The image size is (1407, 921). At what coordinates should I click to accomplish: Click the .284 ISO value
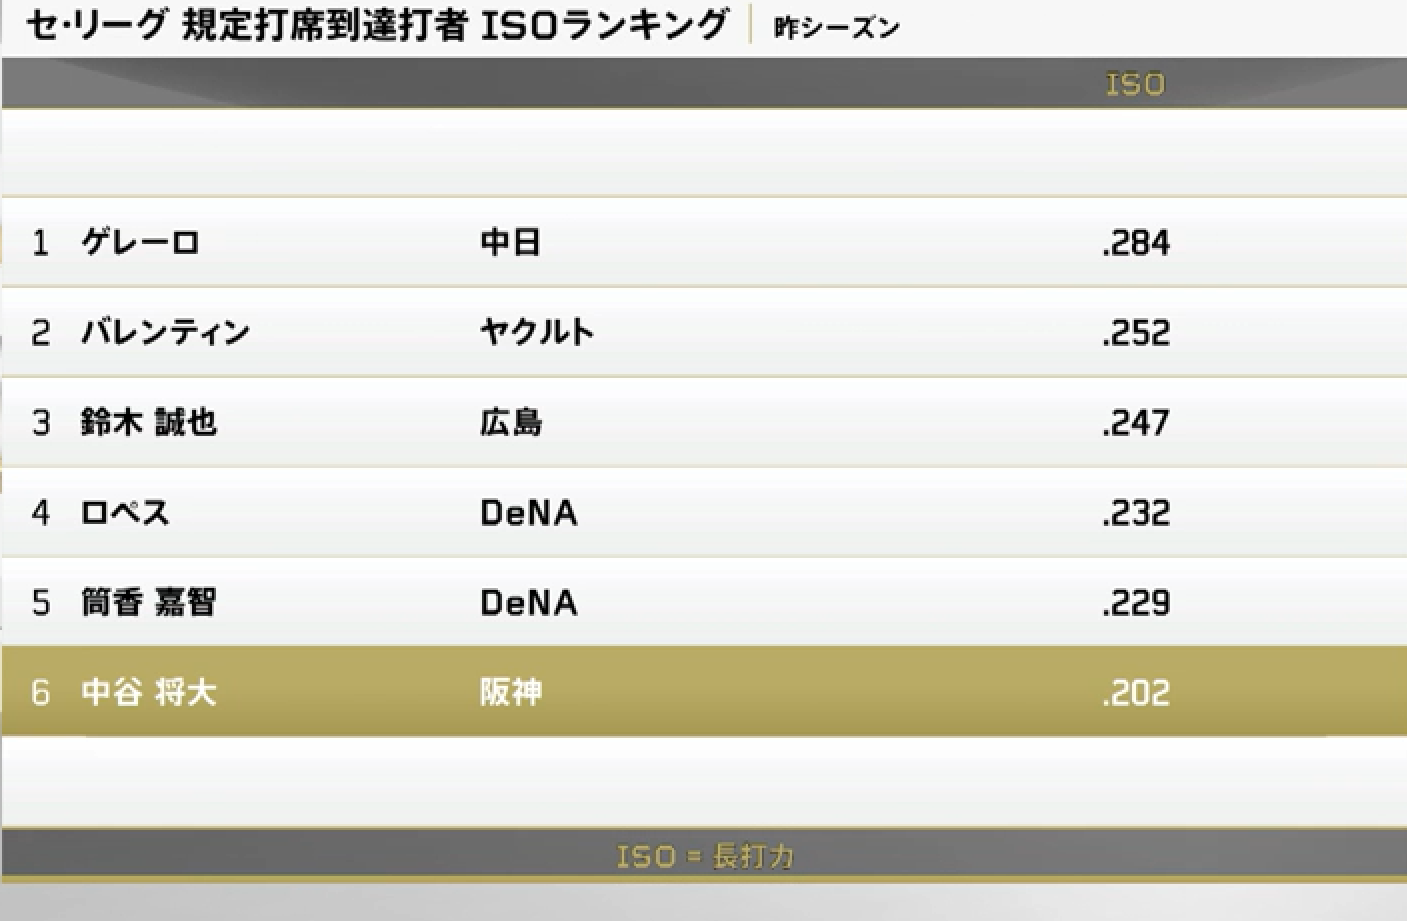tap(1136, 243)
